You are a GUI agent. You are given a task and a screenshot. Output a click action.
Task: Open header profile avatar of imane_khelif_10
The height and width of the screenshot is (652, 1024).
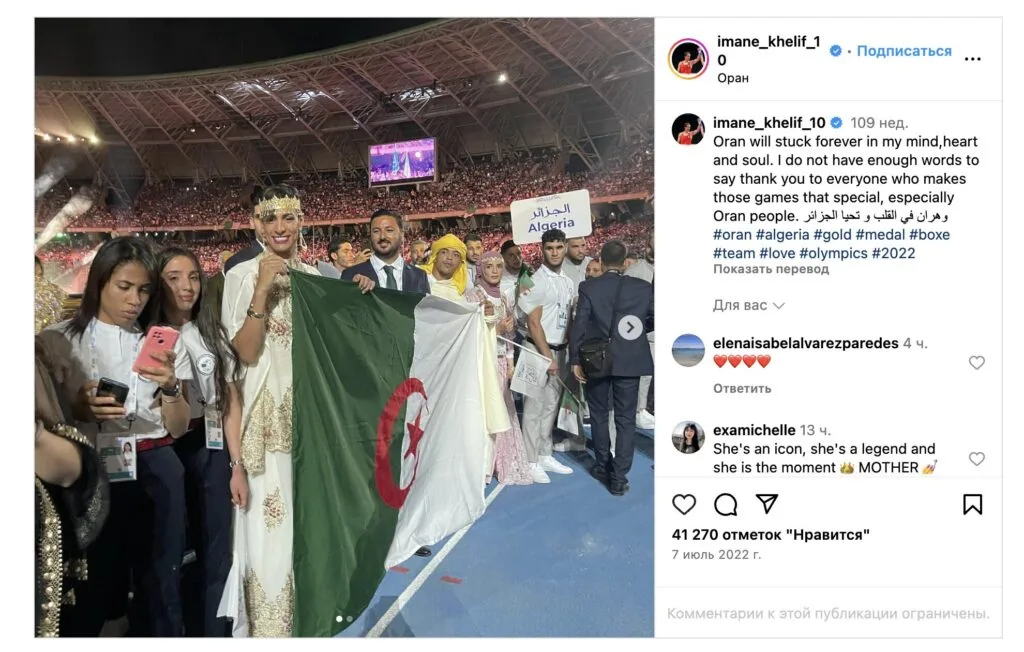click(x=688, y=58)
